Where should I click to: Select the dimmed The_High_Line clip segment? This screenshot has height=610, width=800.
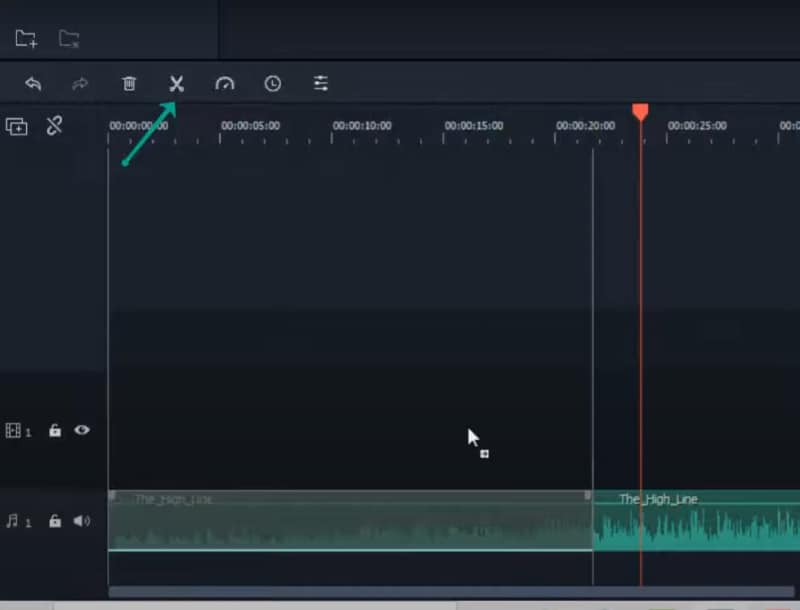[x=350, y=520]
